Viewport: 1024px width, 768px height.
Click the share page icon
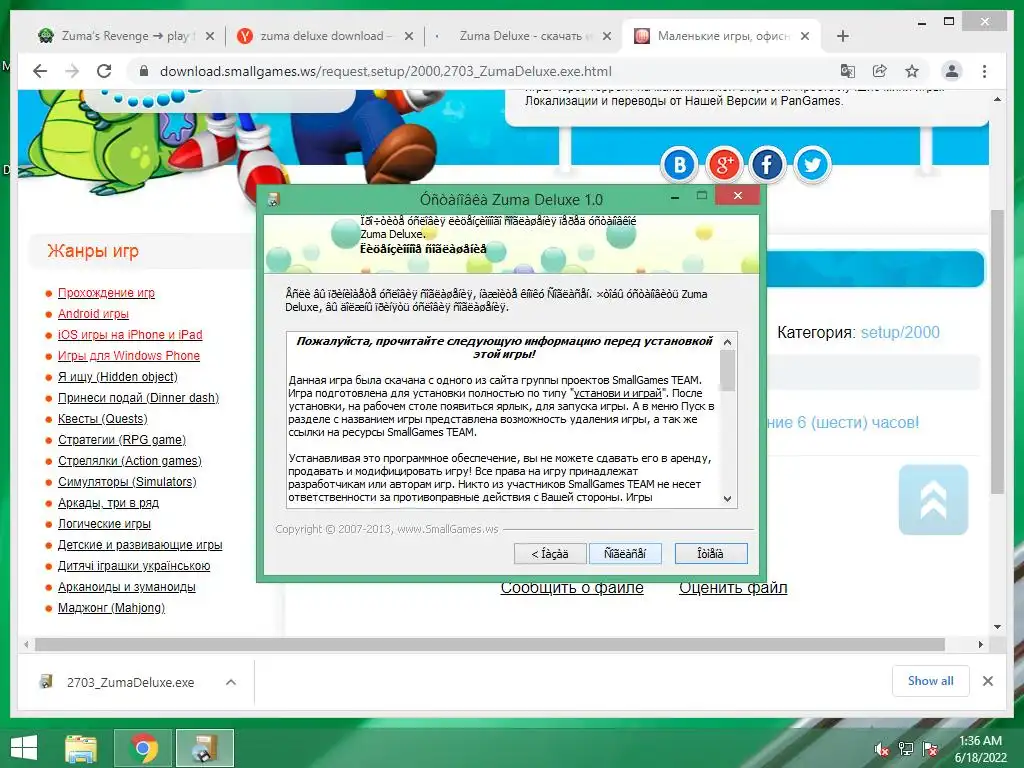coord(880,71)
